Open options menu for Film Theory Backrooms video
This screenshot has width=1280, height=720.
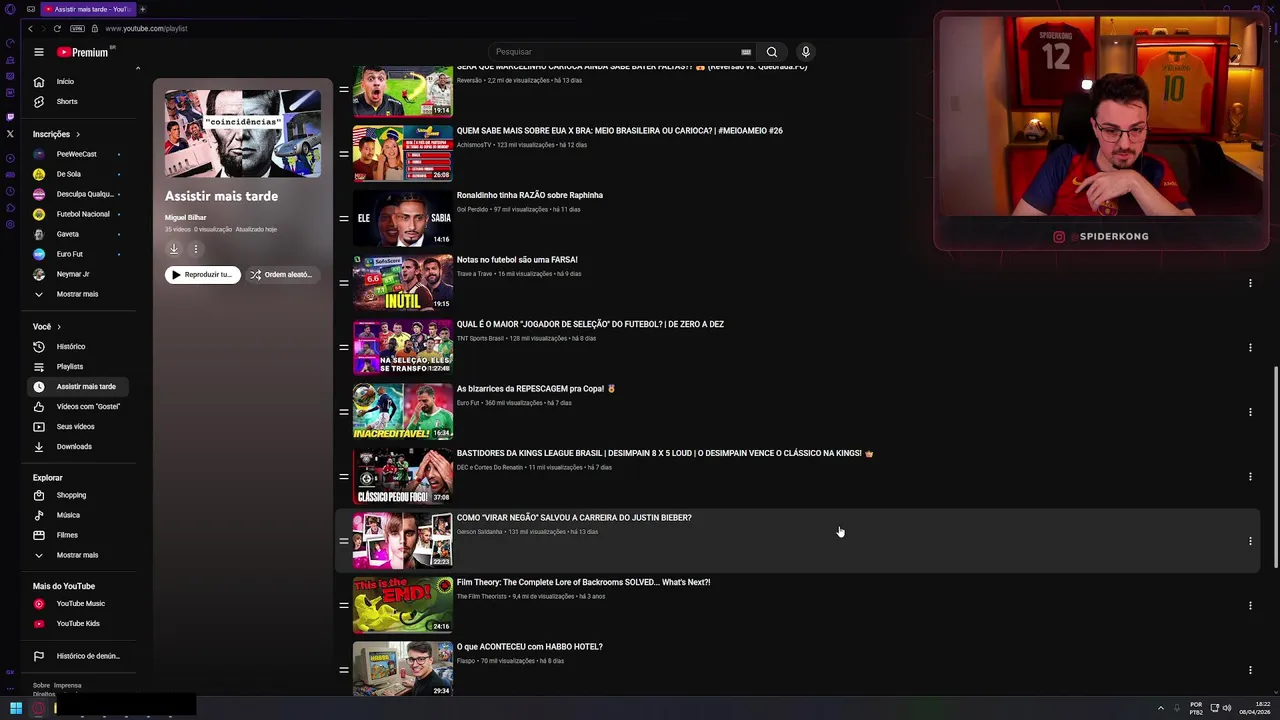click(x=1250, y=605)
